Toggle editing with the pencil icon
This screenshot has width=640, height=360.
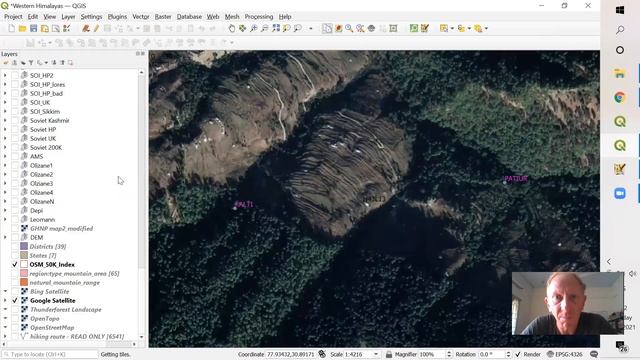[96, 29]
